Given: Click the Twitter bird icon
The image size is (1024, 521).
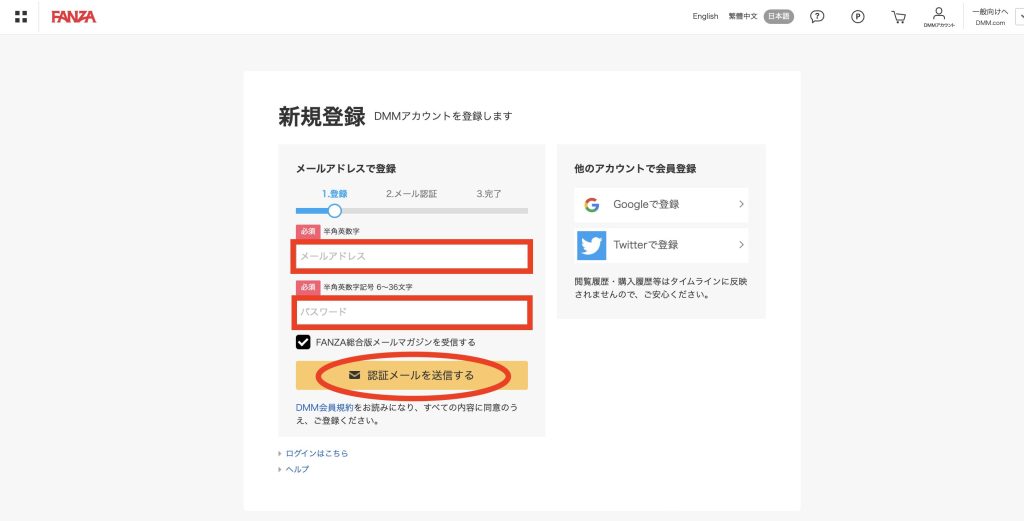Looking at the screenshot, I should click(592, 245).
